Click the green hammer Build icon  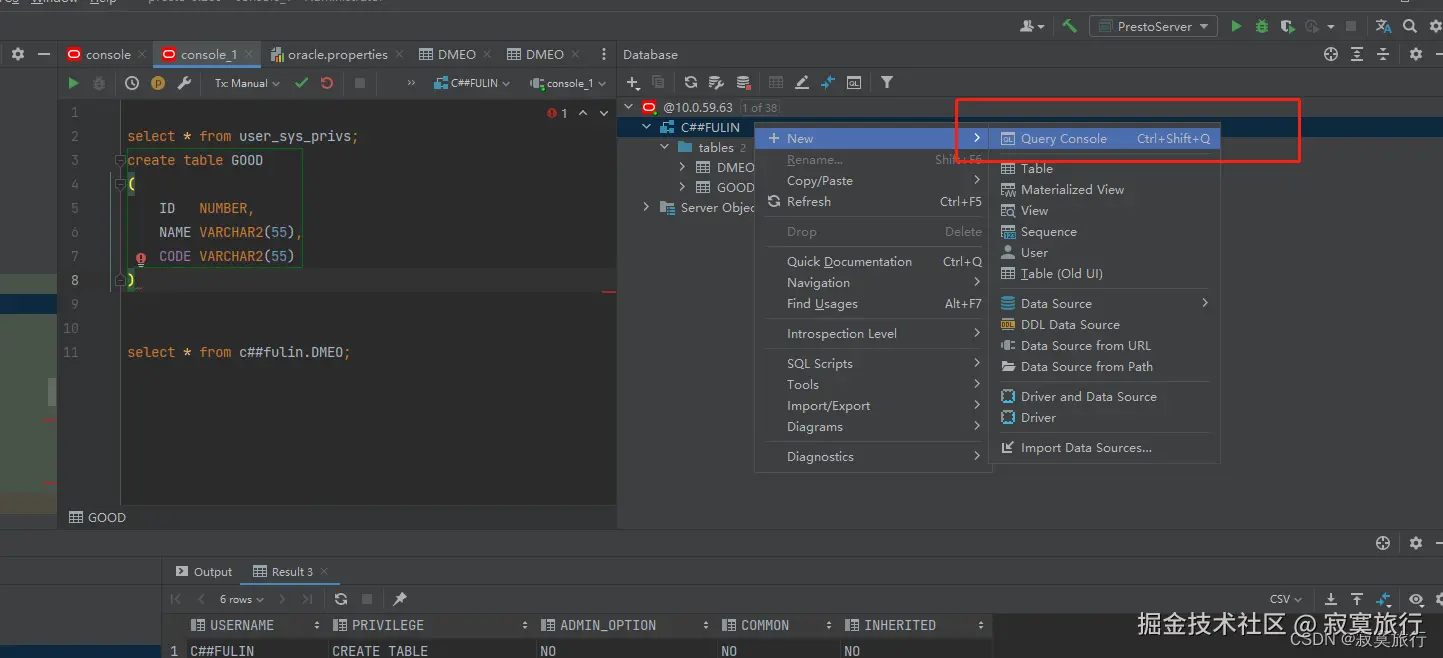tap(1069, 27)
